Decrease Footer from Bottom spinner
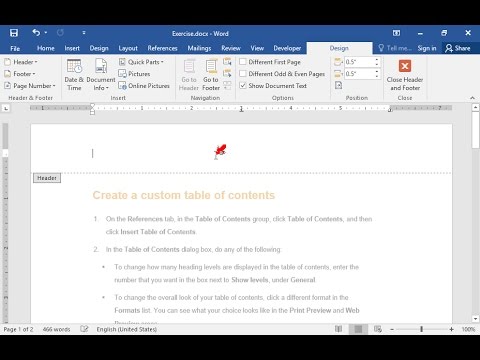 377,76
